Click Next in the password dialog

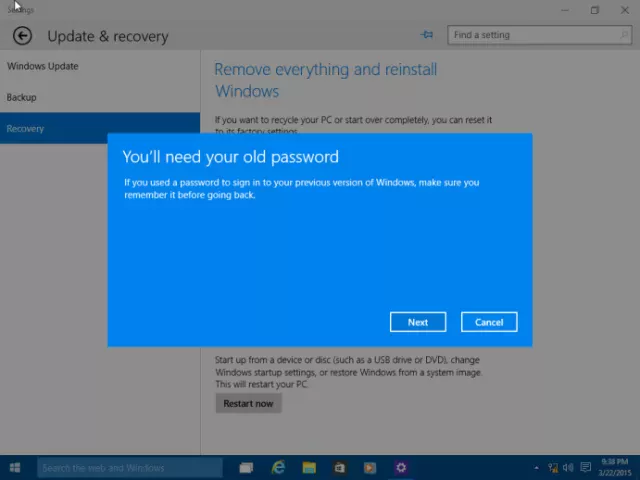click(x=418, y=322)
